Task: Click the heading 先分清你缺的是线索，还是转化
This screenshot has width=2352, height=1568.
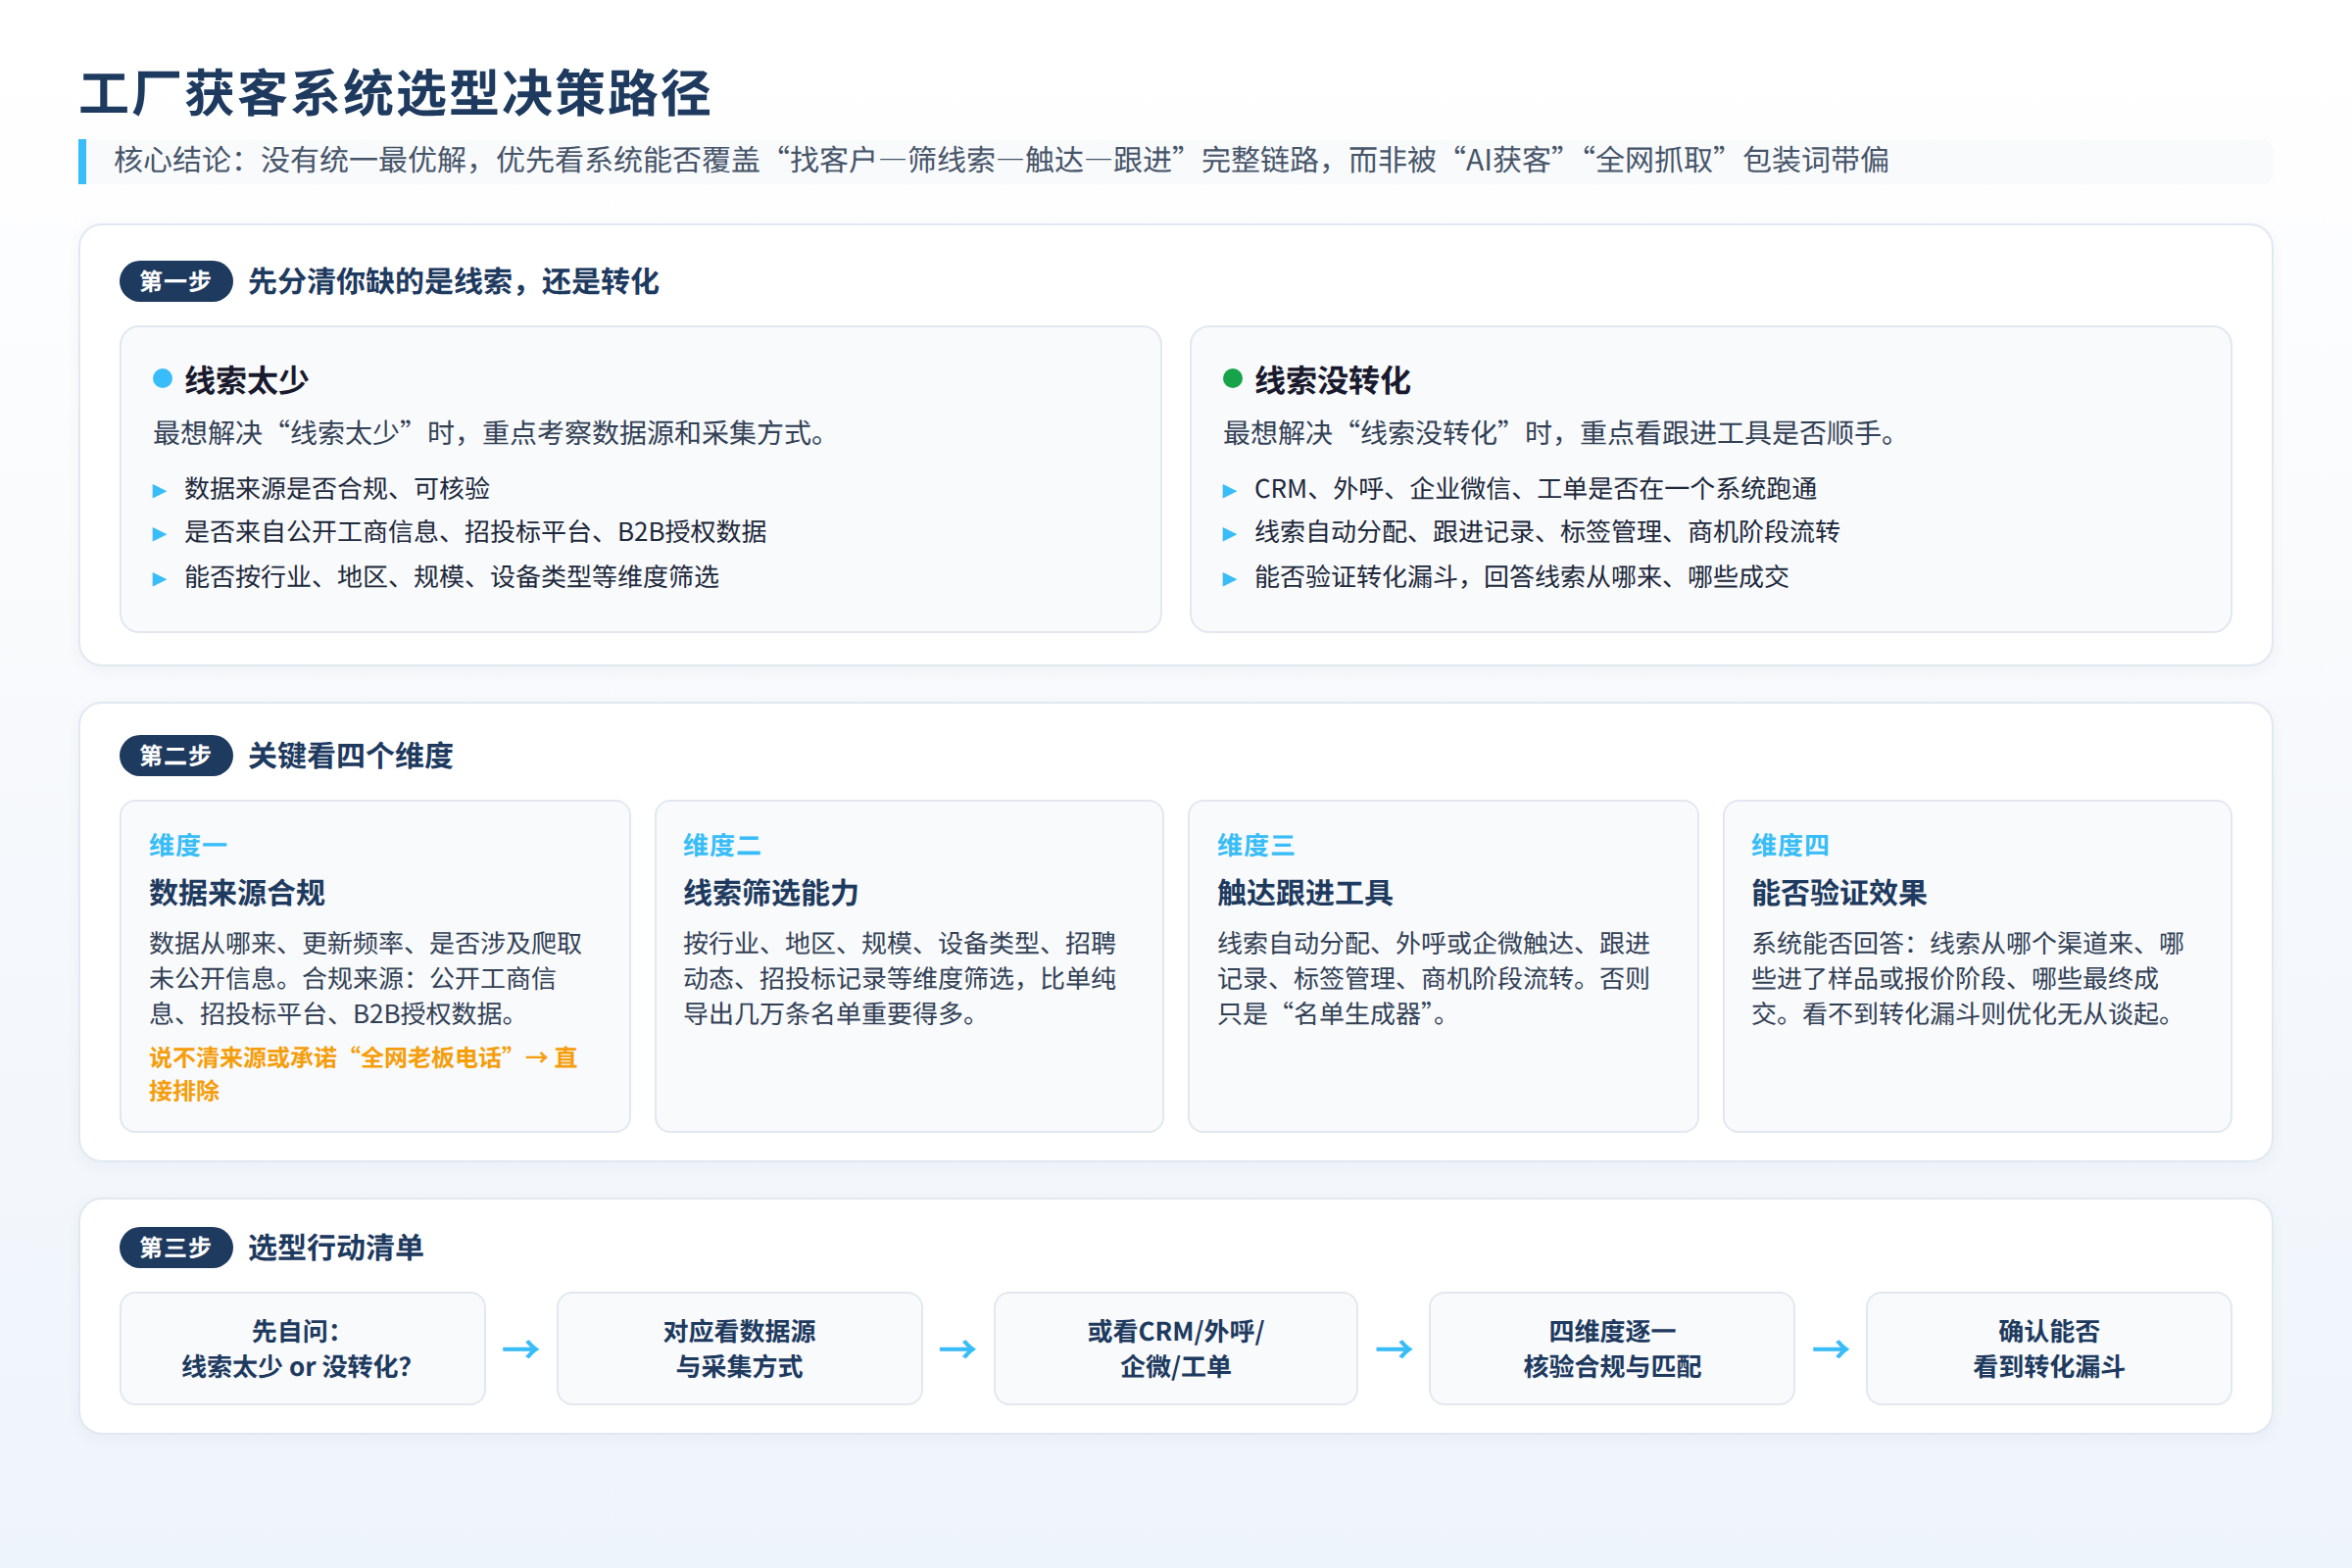Action: (x=453, y=281)
